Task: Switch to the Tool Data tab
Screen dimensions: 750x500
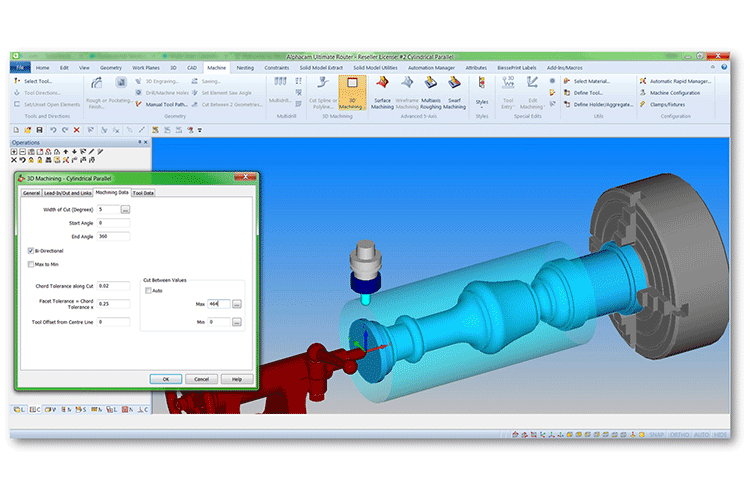Action: coord(143,193)
